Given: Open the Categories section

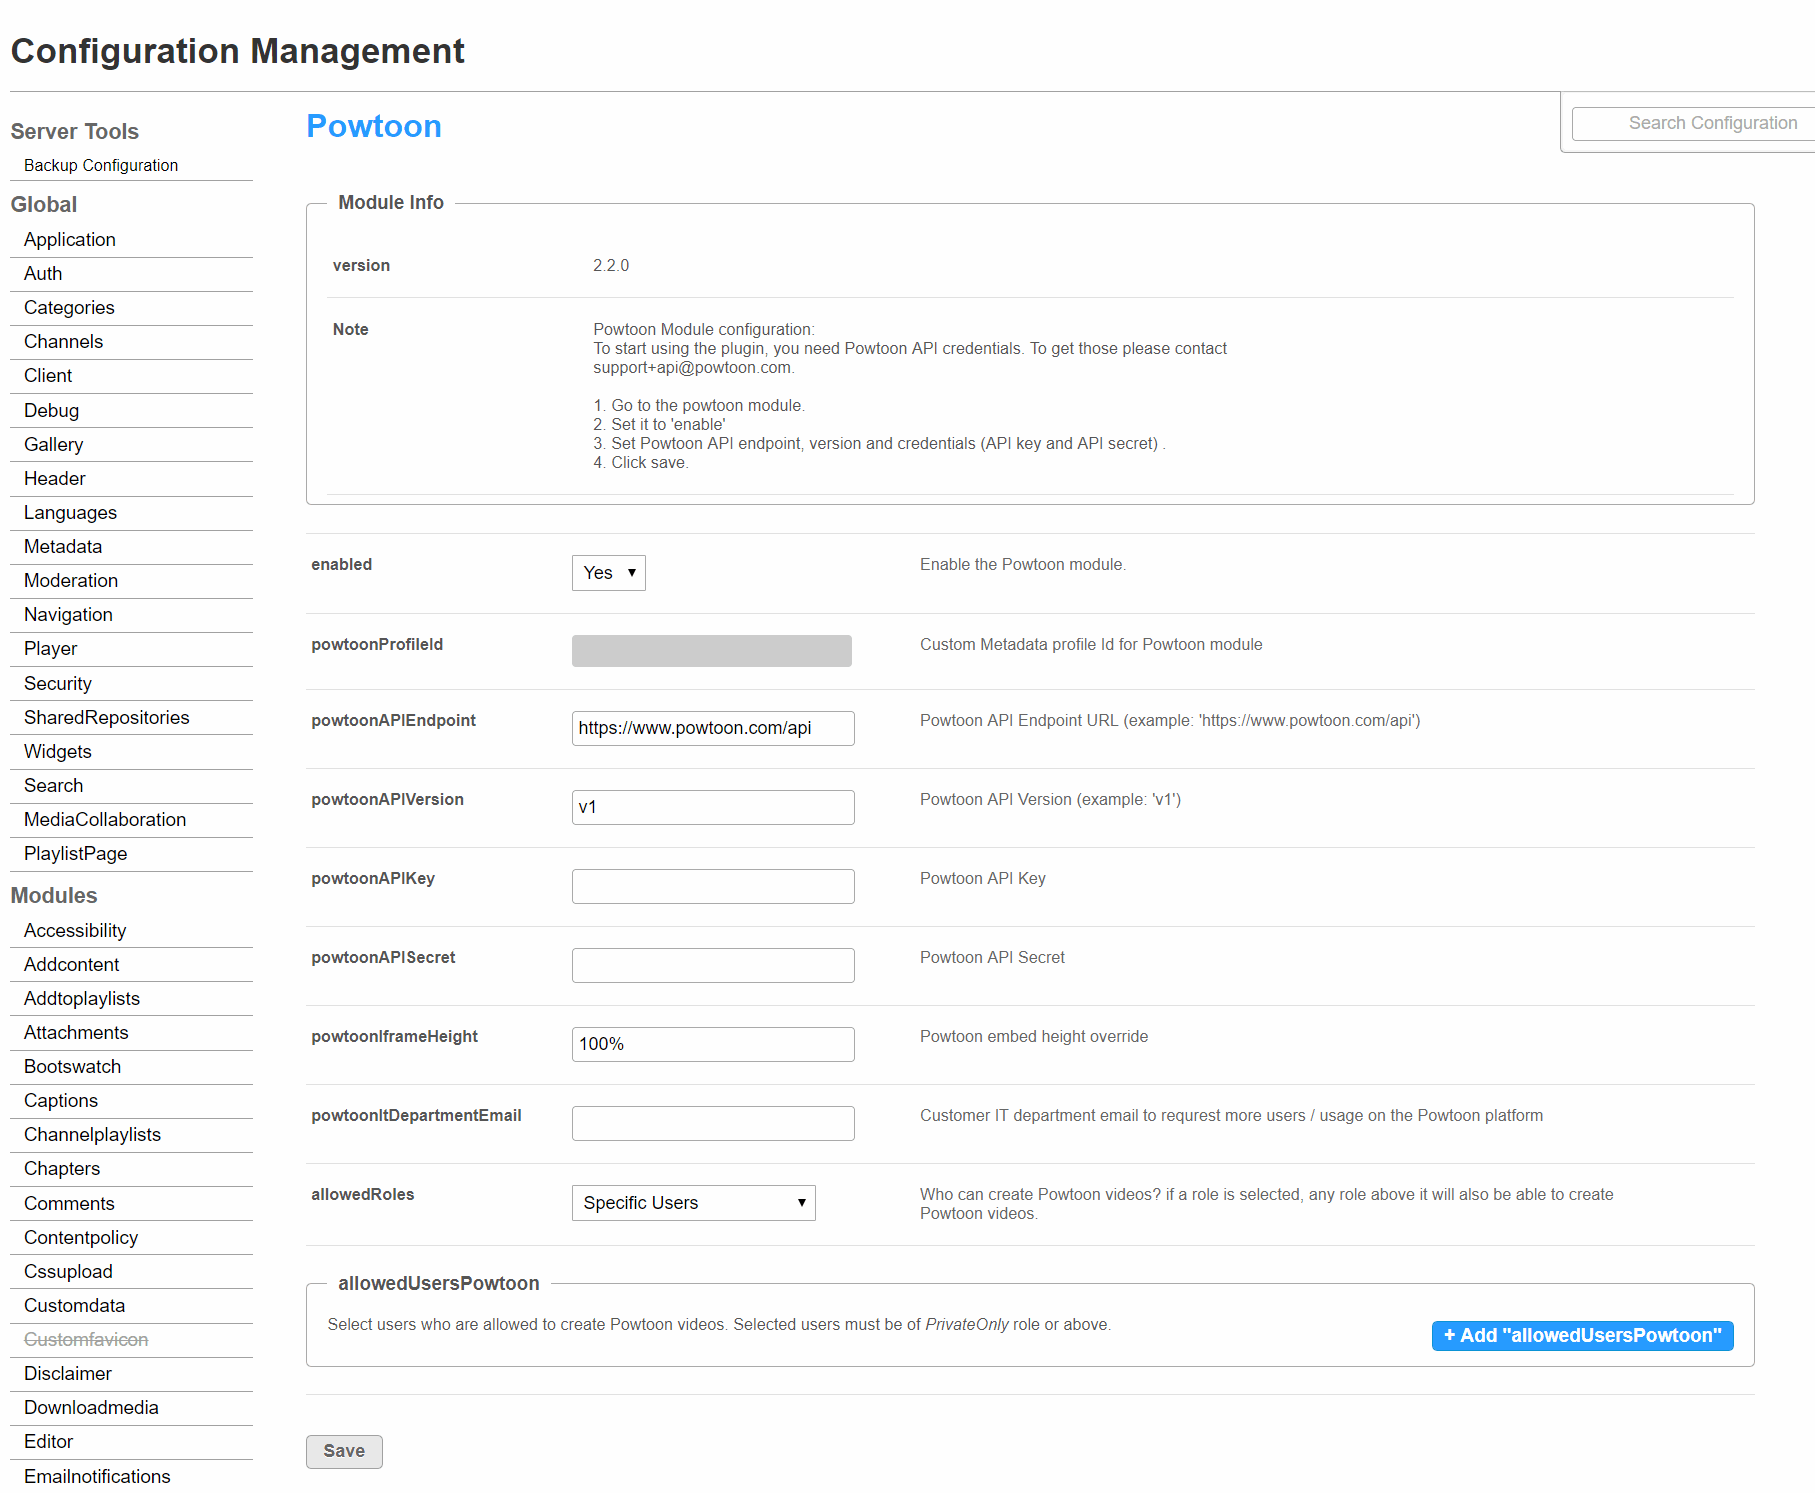Looking at the screenshot, I should point(69,308).
